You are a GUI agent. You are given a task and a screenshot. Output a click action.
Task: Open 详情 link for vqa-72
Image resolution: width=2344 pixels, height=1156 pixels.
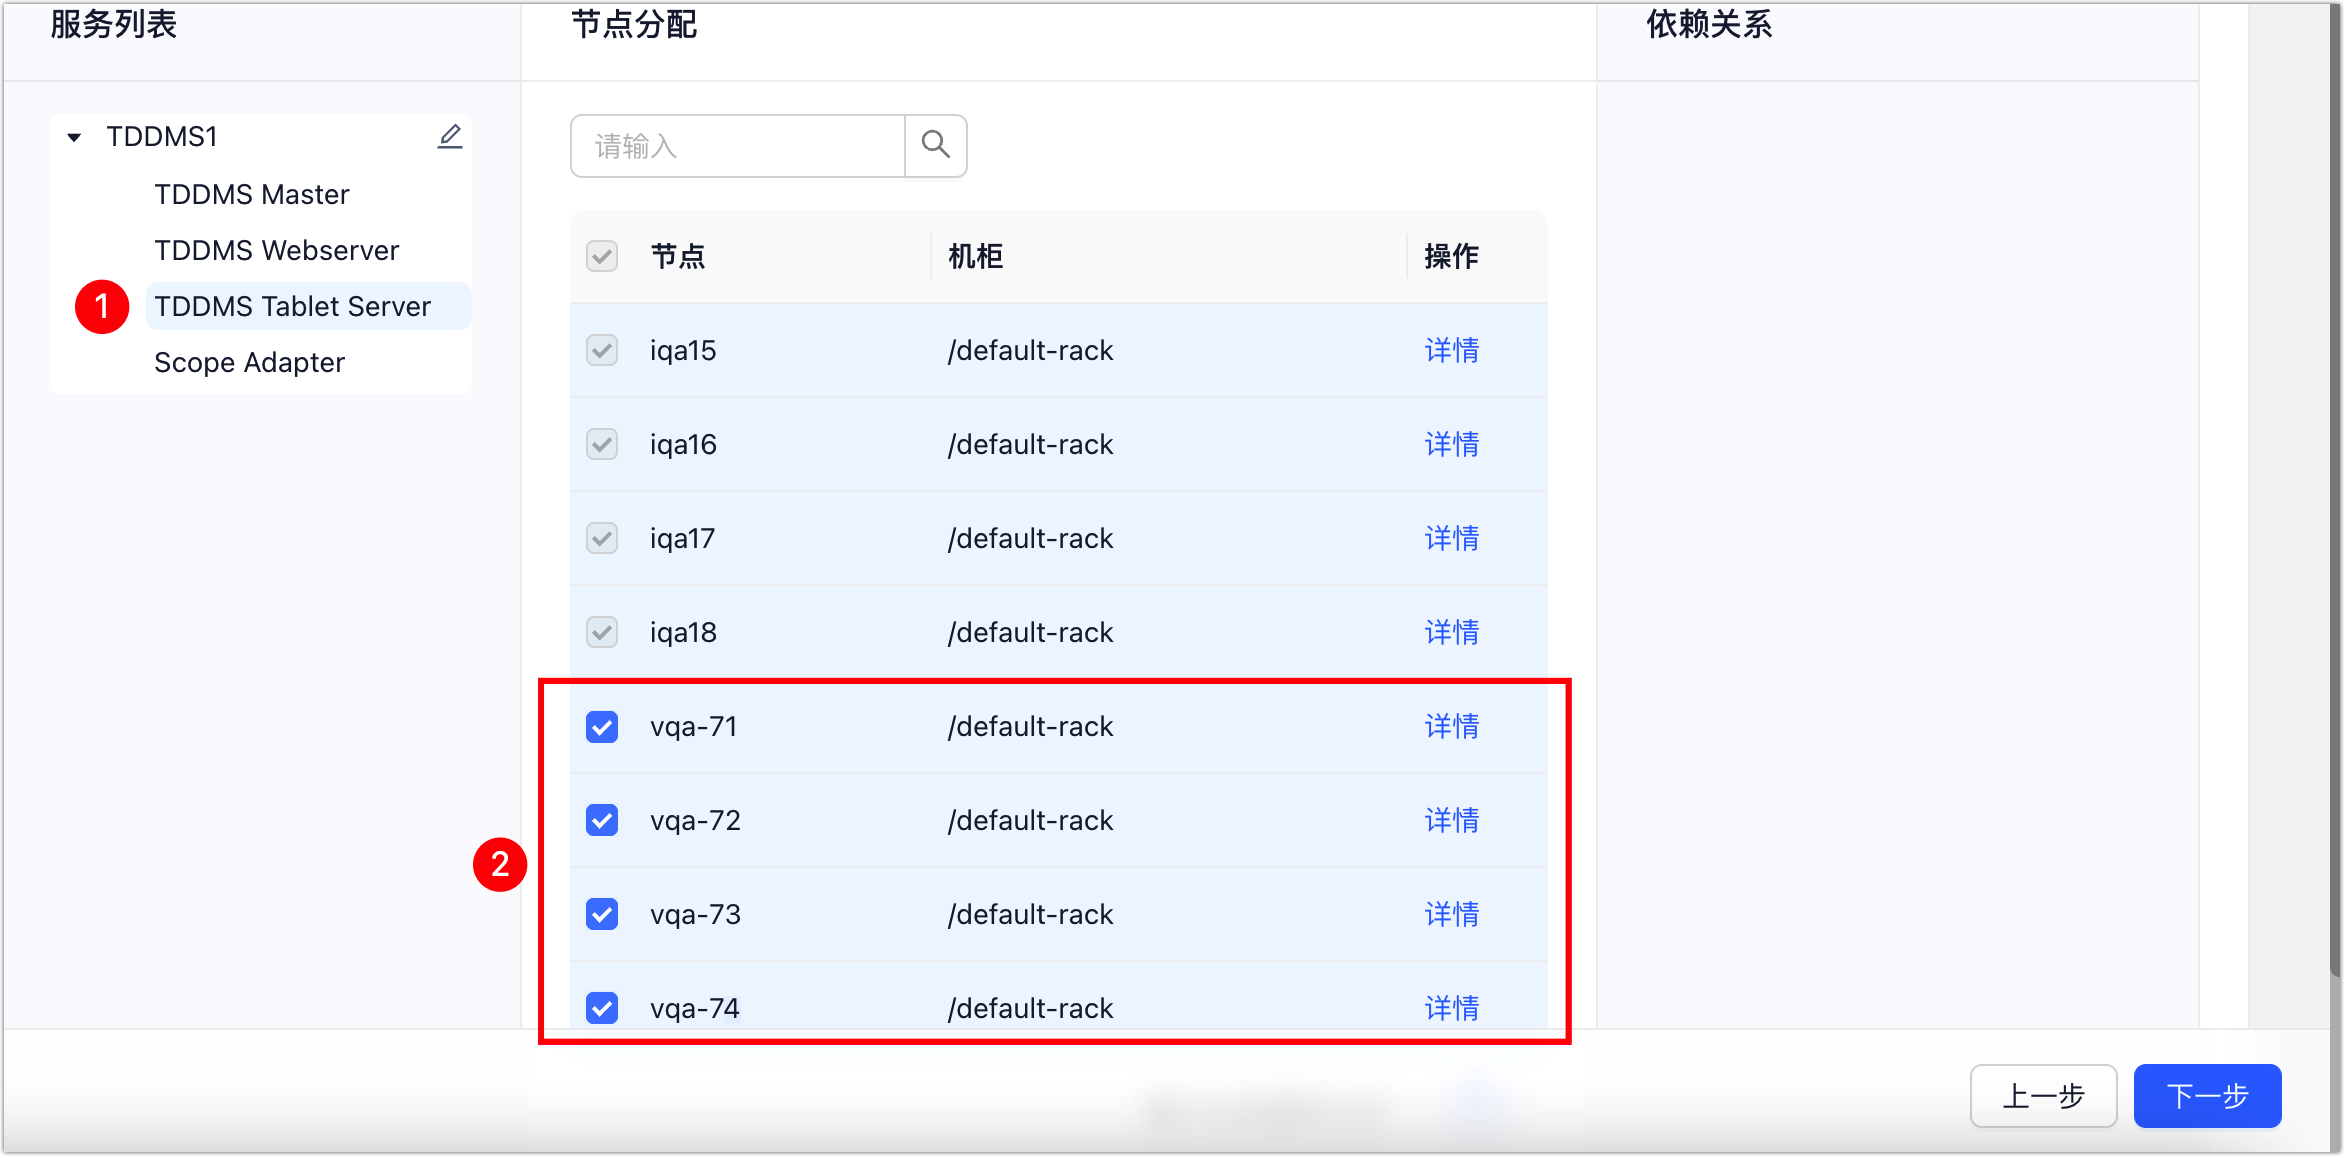[1452, 820]
